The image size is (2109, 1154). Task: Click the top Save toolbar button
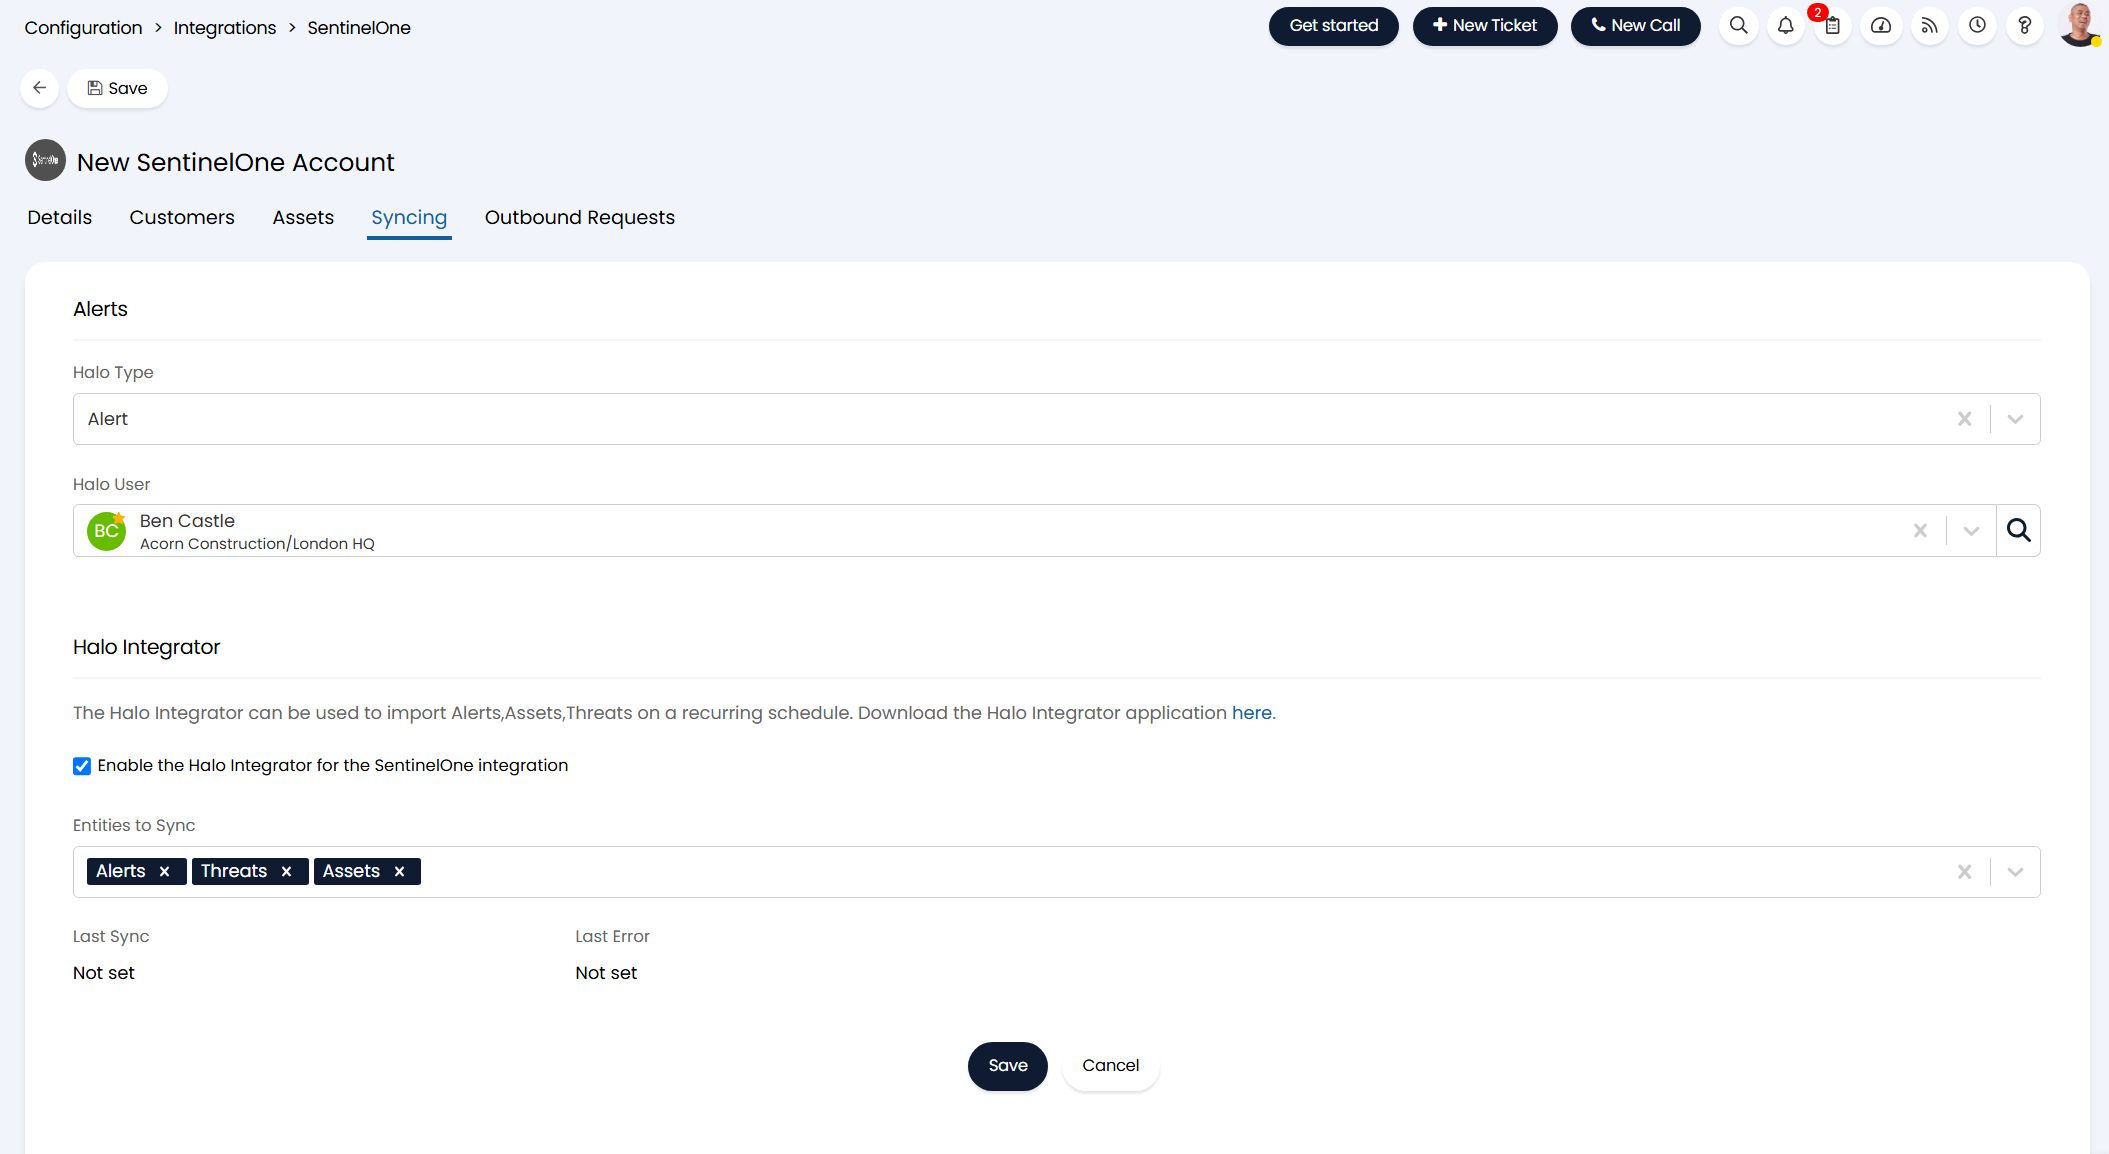[117, 88]
